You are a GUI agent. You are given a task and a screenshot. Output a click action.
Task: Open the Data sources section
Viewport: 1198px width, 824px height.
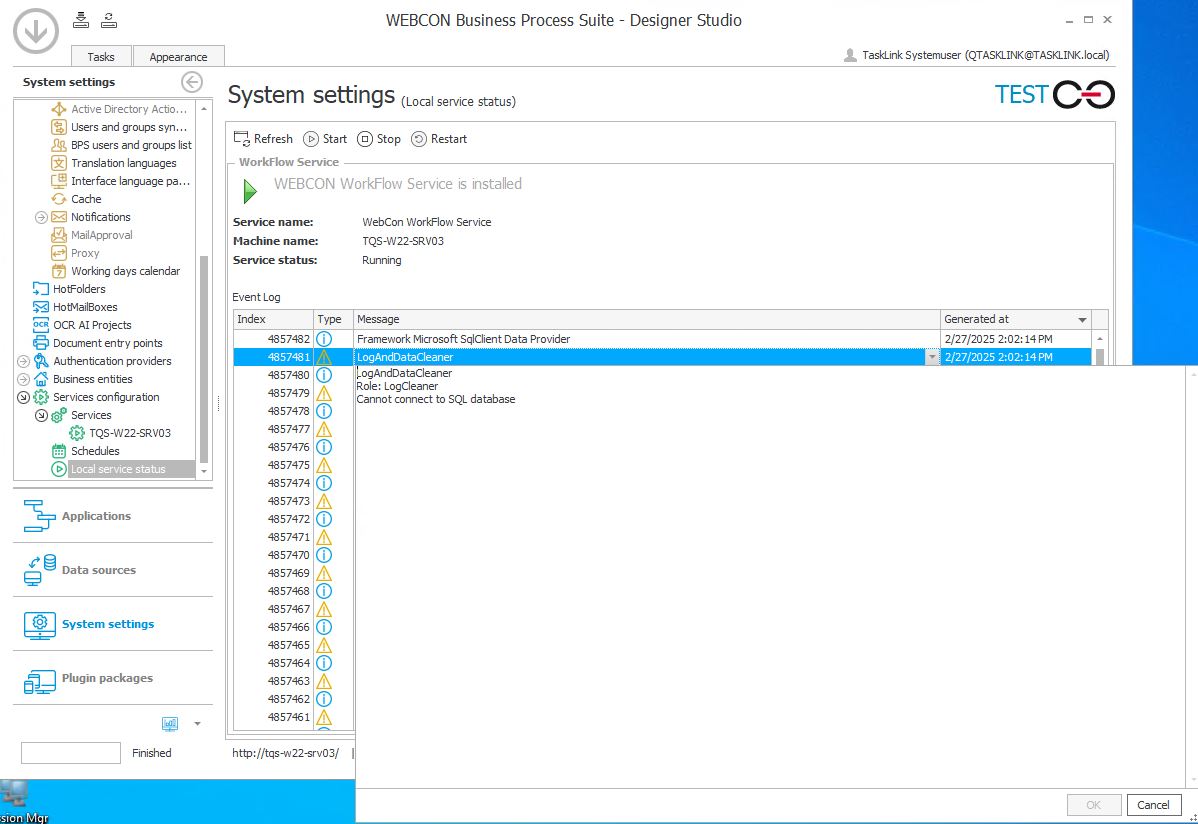pos(113,570)
